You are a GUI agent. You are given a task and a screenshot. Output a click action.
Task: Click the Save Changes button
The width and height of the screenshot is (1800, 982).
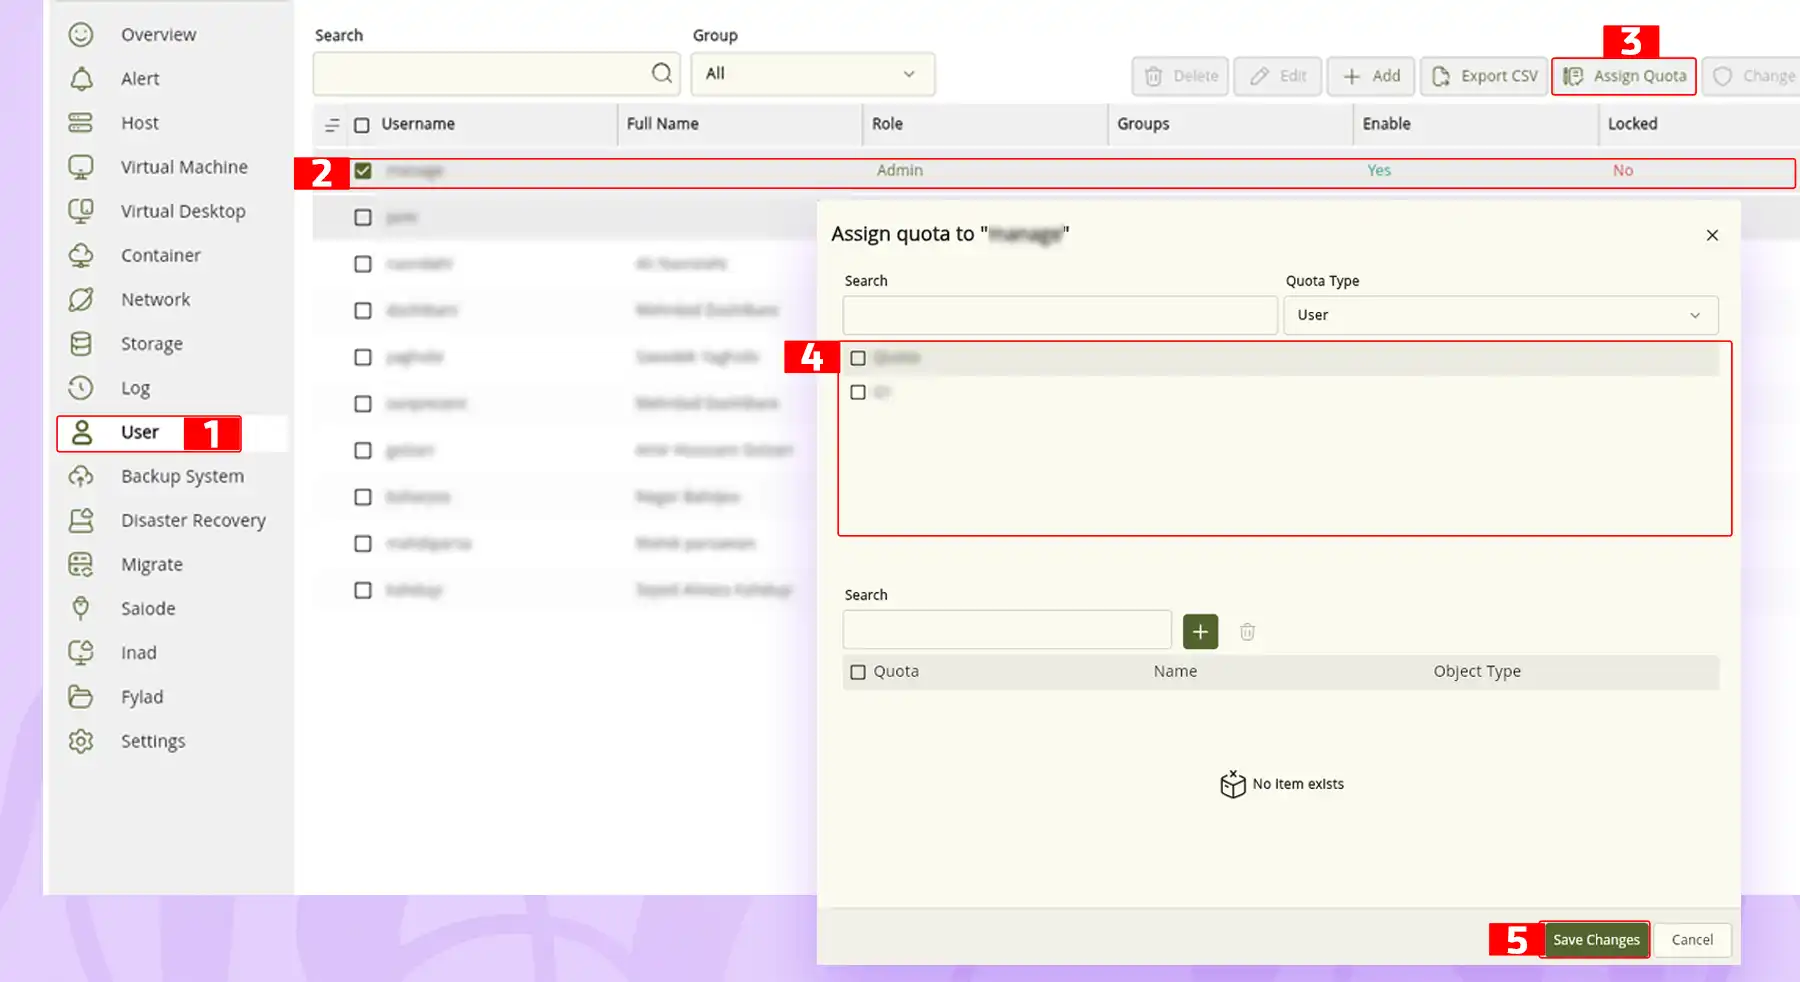(x=1595, y=940)
